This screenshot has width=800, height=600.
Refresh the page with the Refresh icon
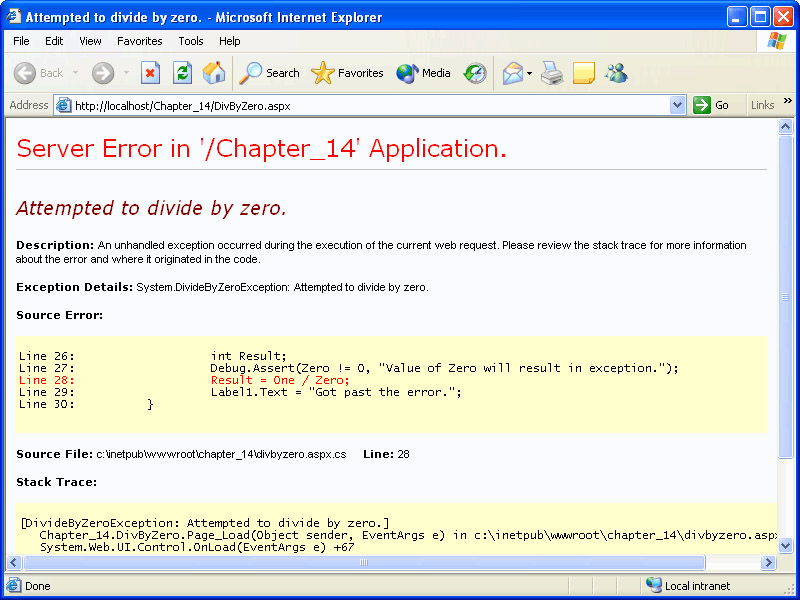coord(182,73)
